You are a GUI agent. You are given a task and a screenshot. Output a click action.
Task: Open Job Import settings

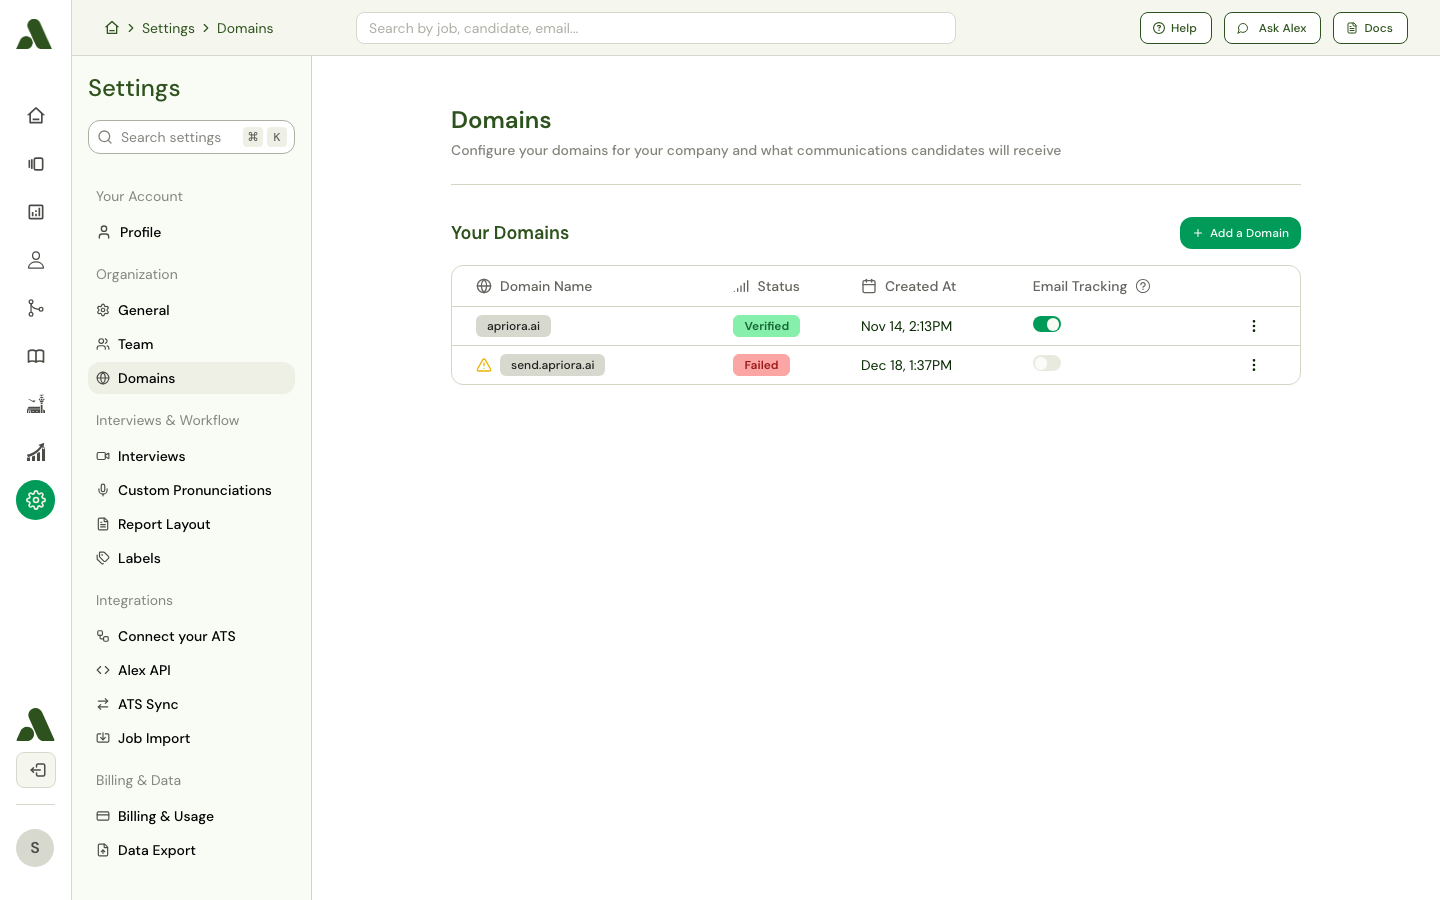[x=191, y=738]
